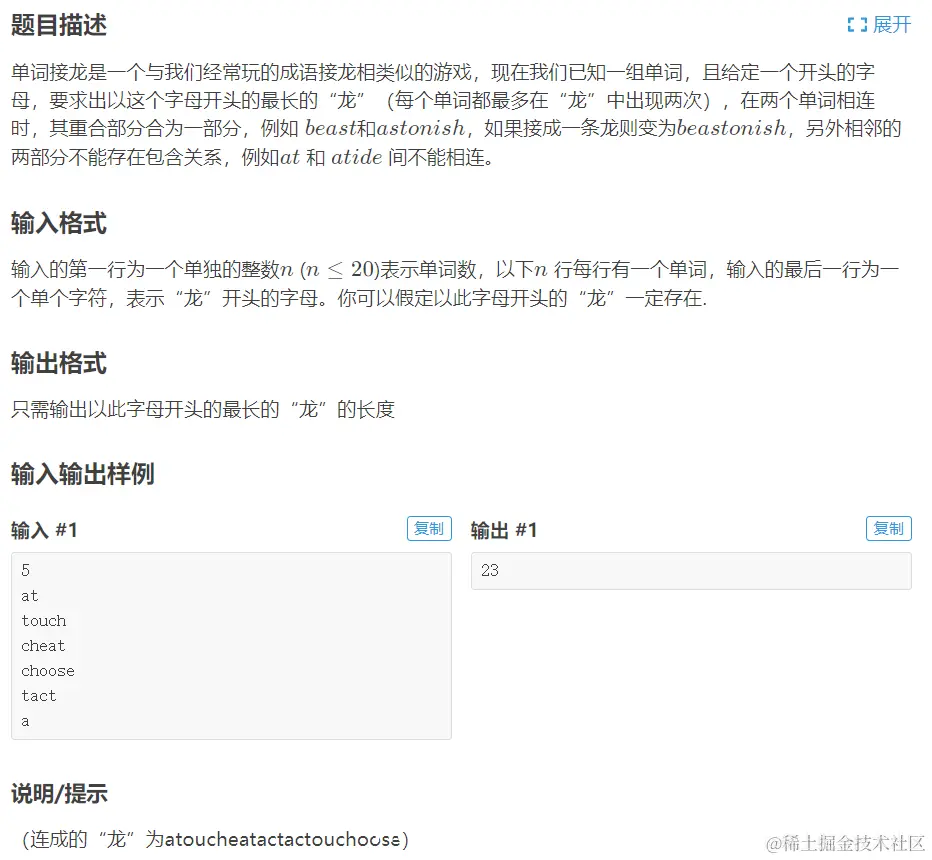This screenshot has width=932, height=860.
Task: Click the 展开 expand link
Action: [x=892, y=25]
